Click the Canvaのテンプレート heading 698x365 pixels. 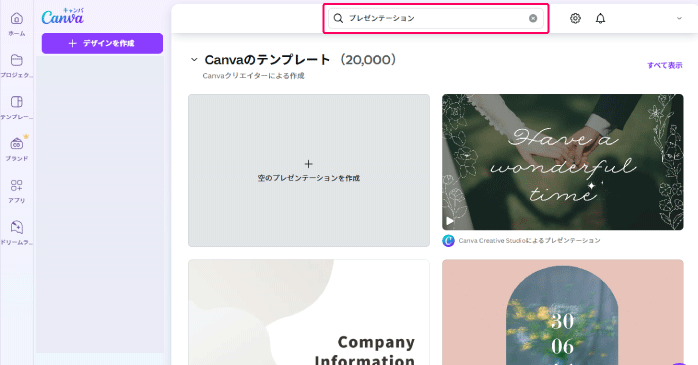(268, 59)
